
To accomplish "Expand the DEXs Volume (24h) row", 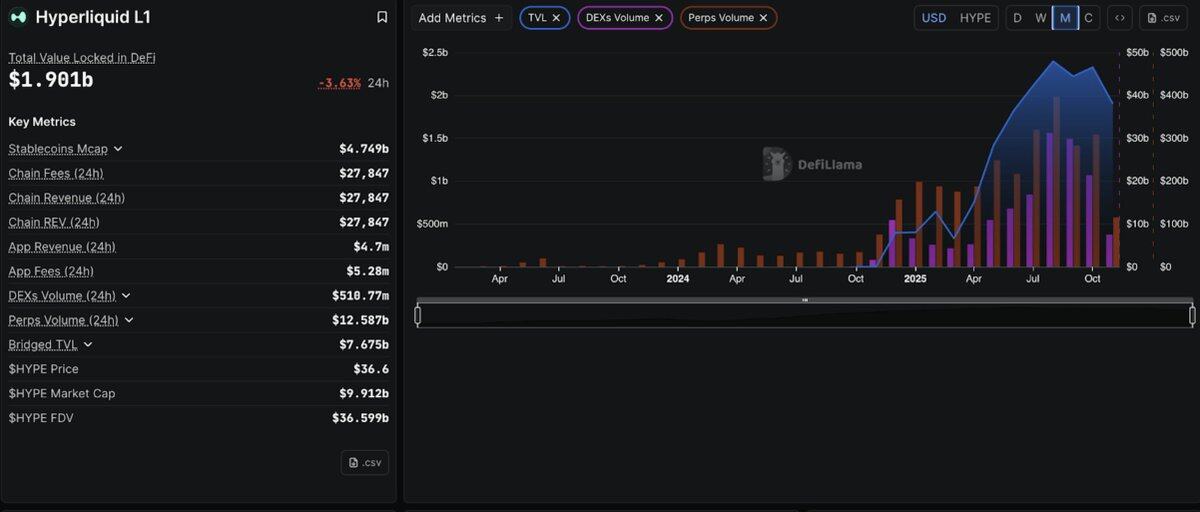I will [x=126, y=296].
